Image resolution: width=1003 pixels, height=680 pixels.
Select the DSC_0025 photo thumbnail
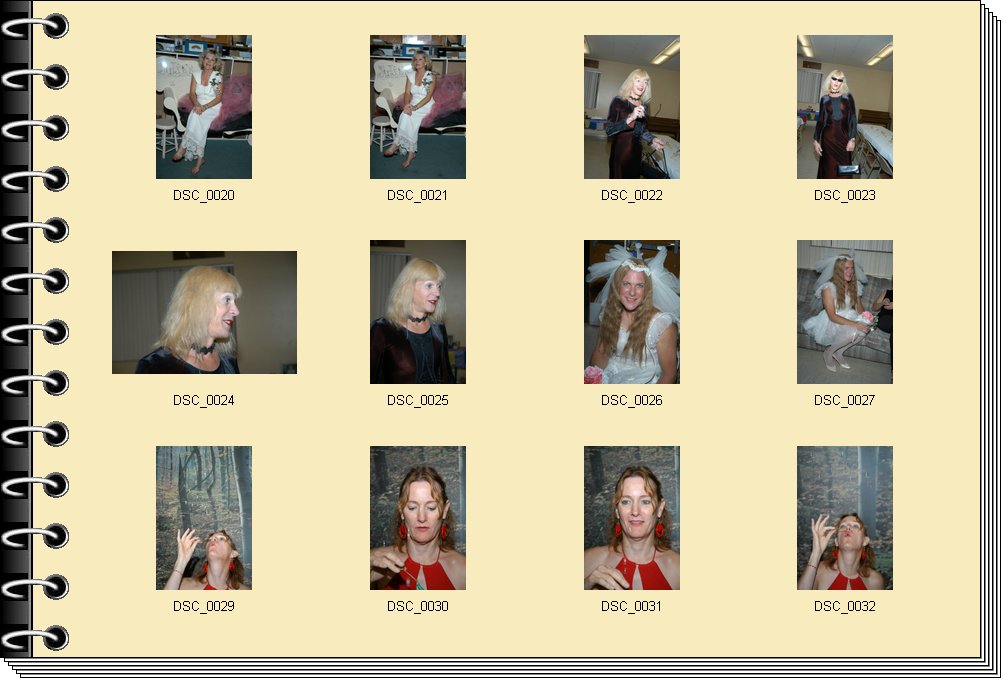(418, 312)
